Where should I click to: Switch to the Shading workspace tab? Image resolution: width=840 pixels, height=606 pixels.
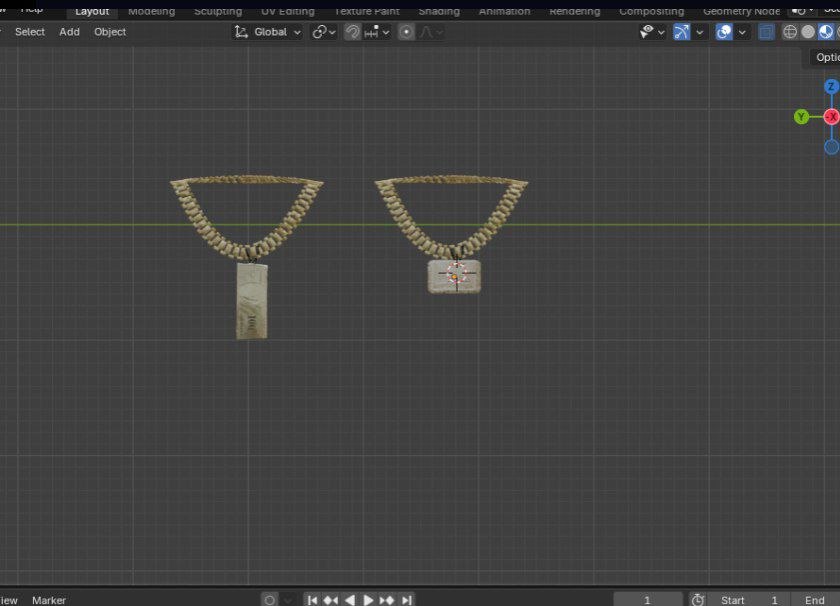tap(439, 11)
